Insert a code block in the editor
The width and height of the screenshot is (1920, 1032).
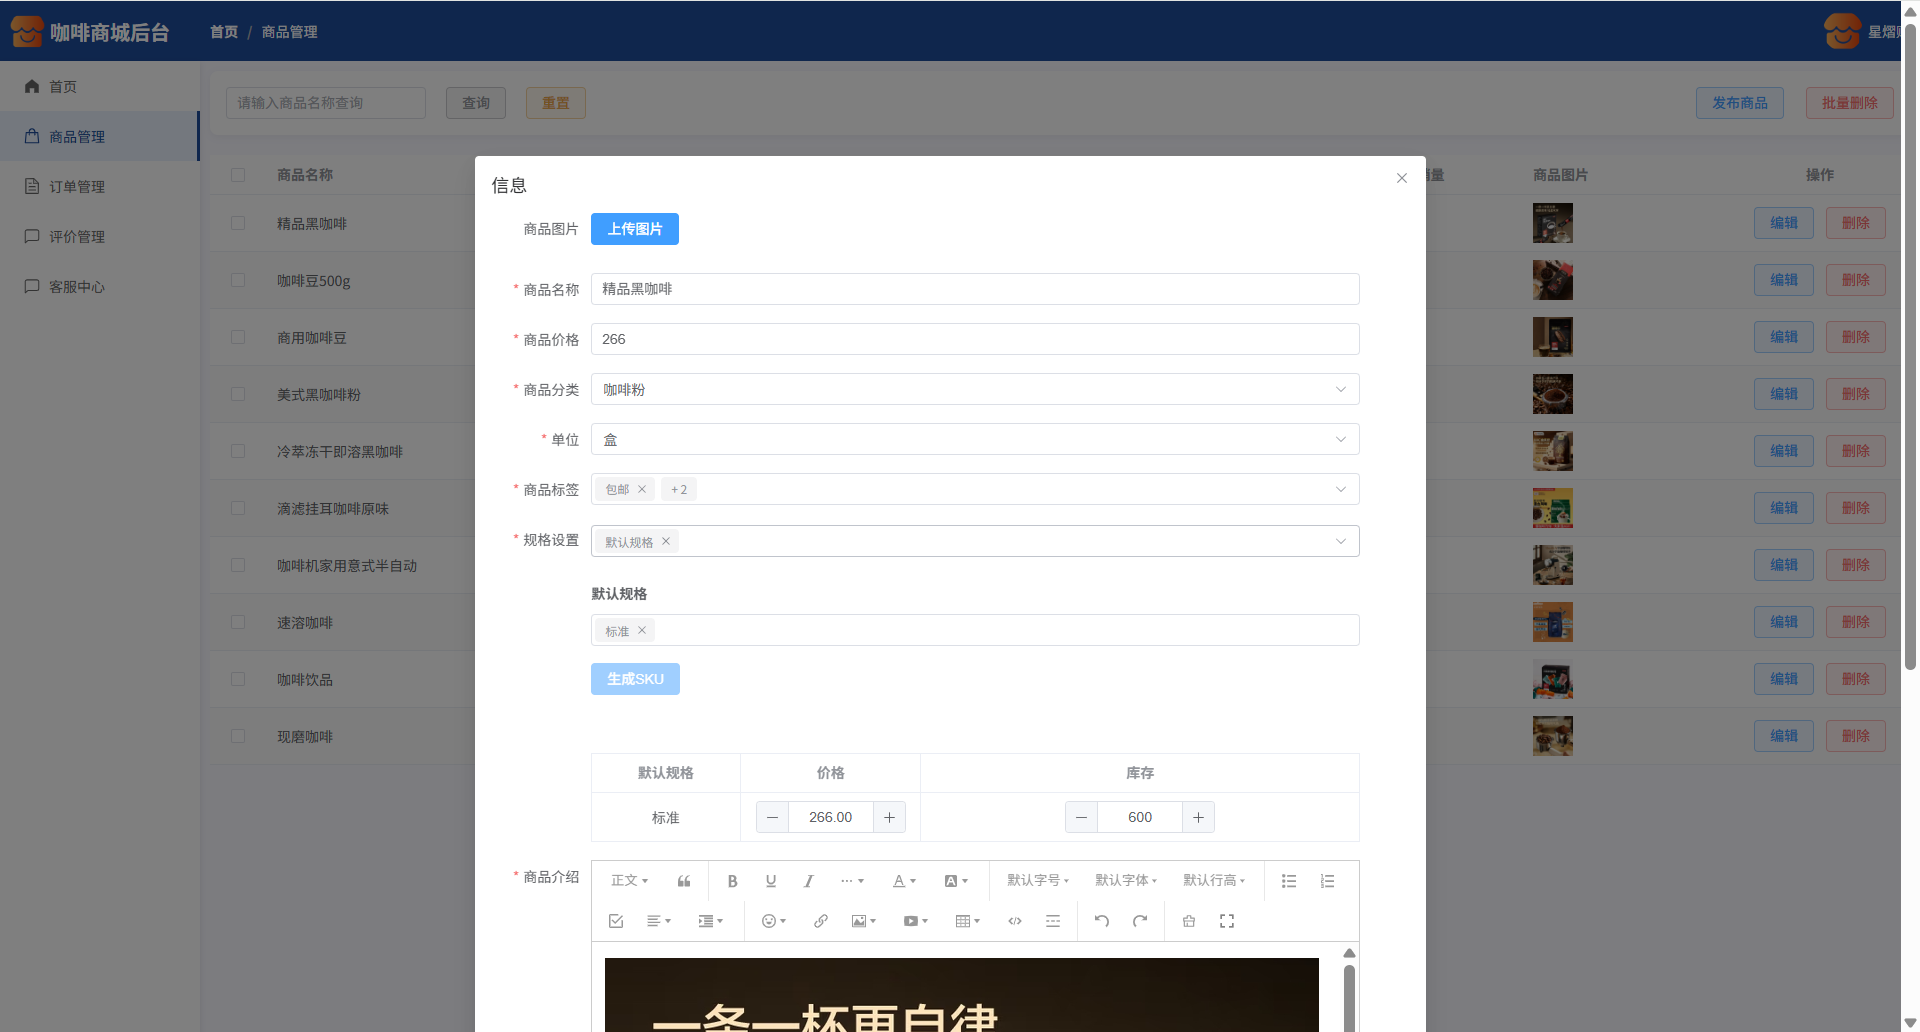coord(1014,921)
